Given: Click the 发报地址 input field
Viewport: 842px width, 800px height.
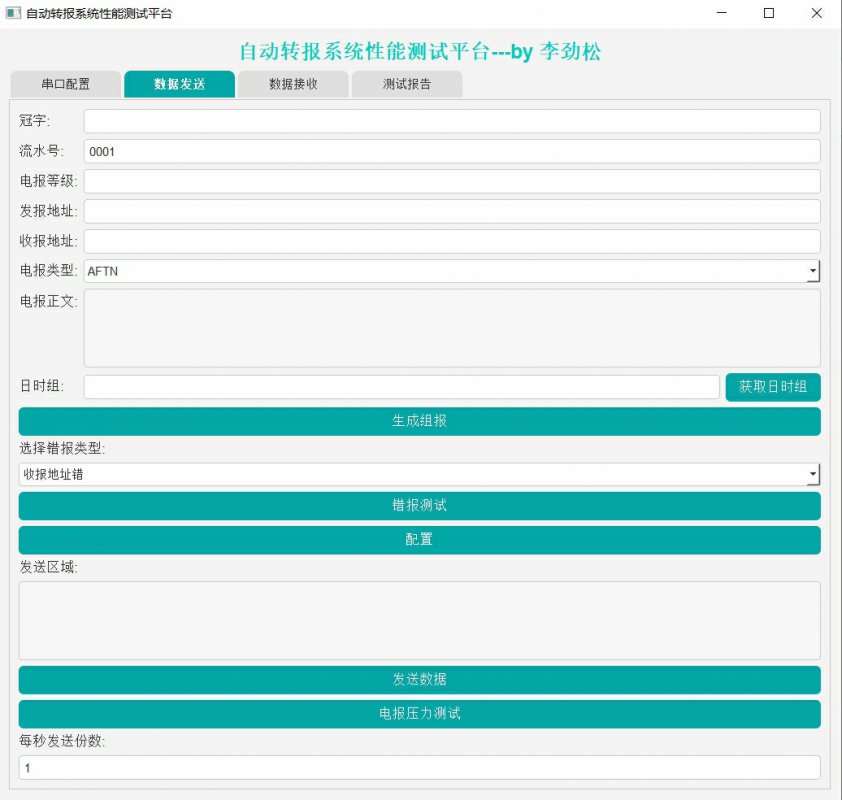Looking at the screenshot, I should pos(450,211).
